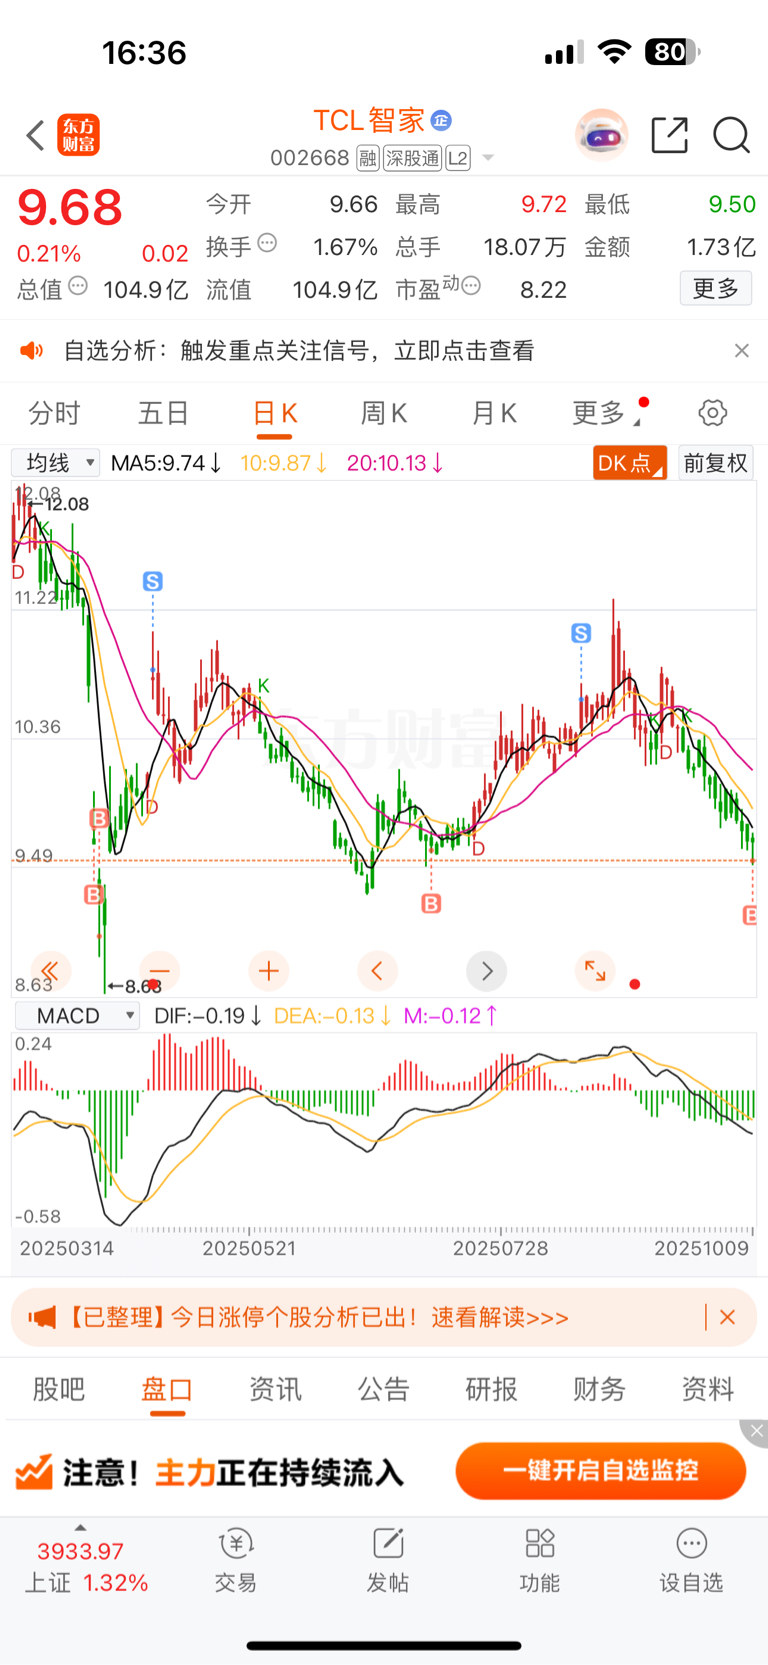768x1665 pixels.
Task: Tap the 东方财富 logo icon
Action: [79, 135]
